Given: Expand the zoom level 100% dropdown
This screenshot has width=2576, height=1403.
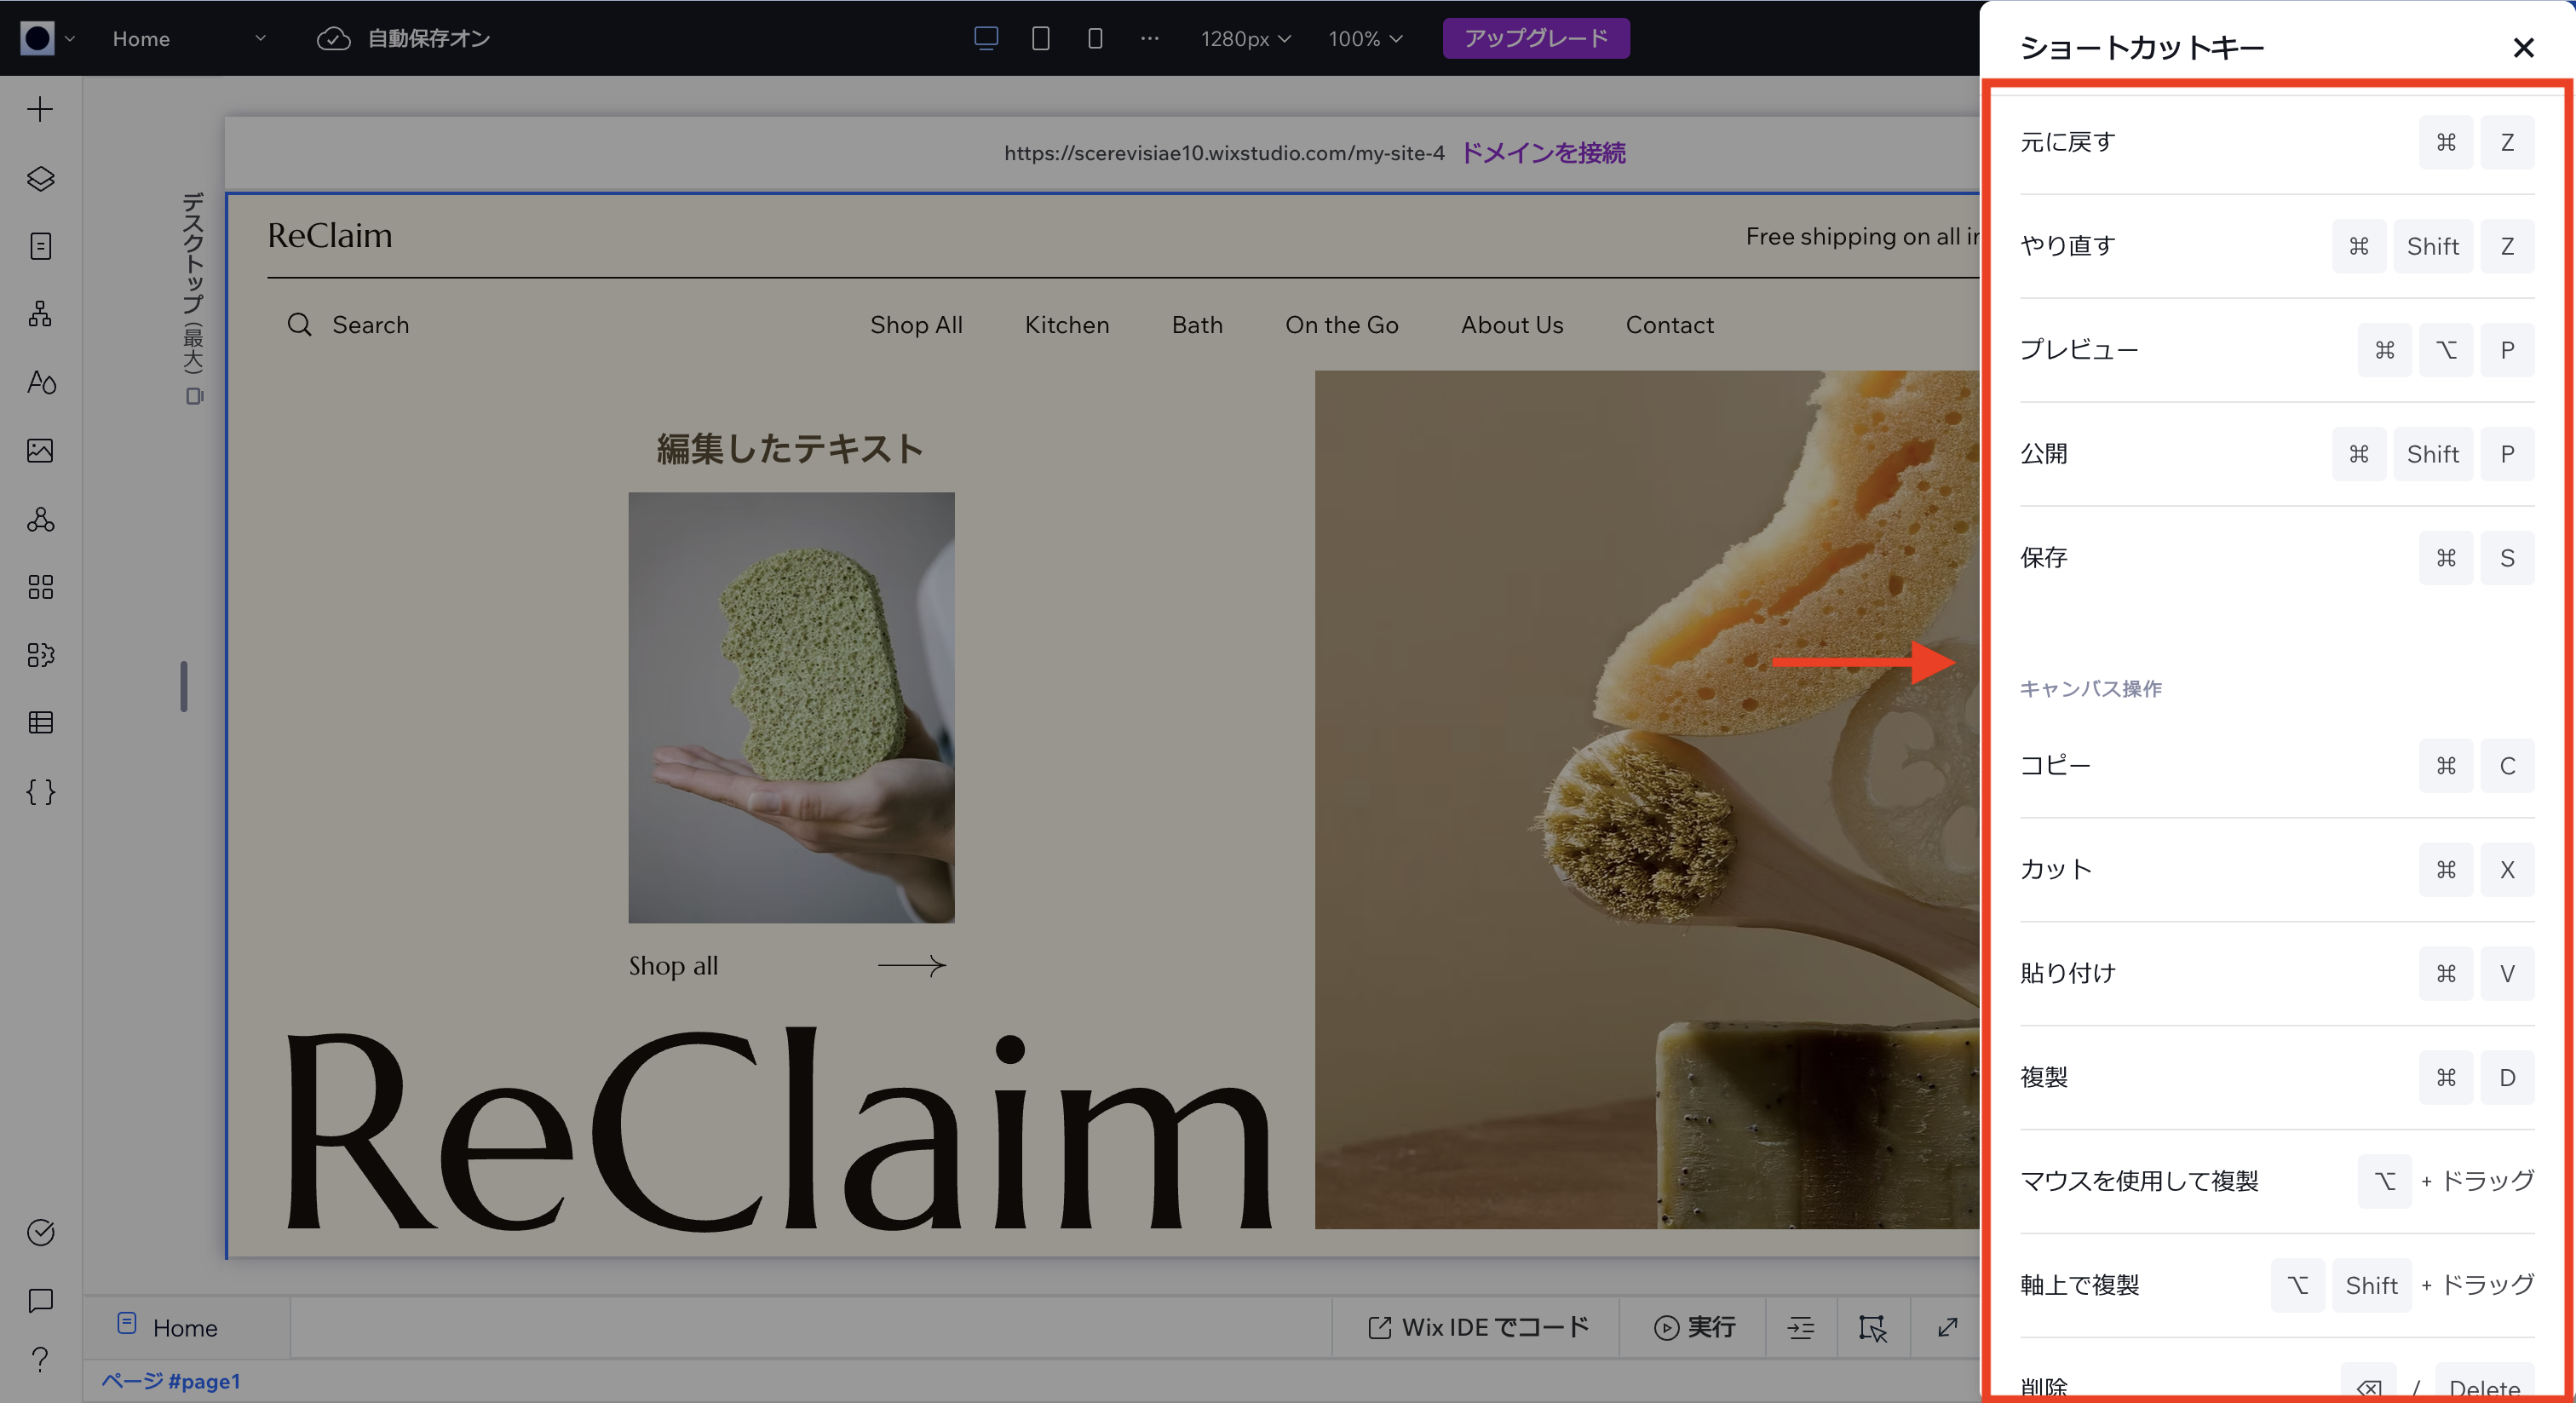Looking at the screenshot, I should [x=1365, y=38].
